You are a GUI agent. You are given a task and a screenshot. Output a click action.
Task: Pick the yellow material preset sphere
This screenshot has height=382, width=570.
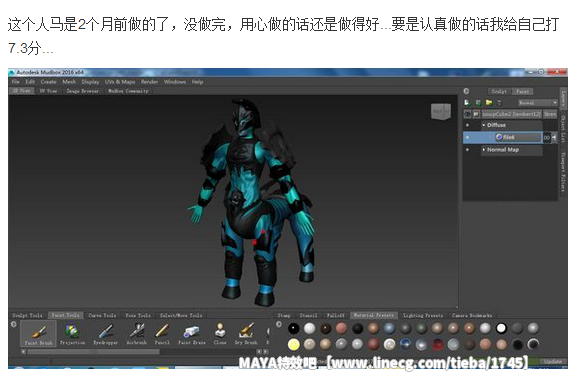point(294,344)
